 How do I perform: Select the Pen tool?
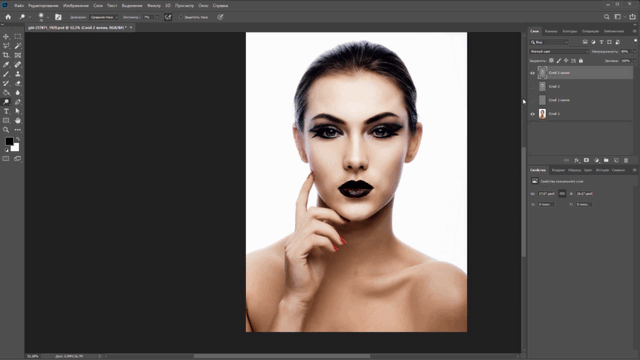18,102
